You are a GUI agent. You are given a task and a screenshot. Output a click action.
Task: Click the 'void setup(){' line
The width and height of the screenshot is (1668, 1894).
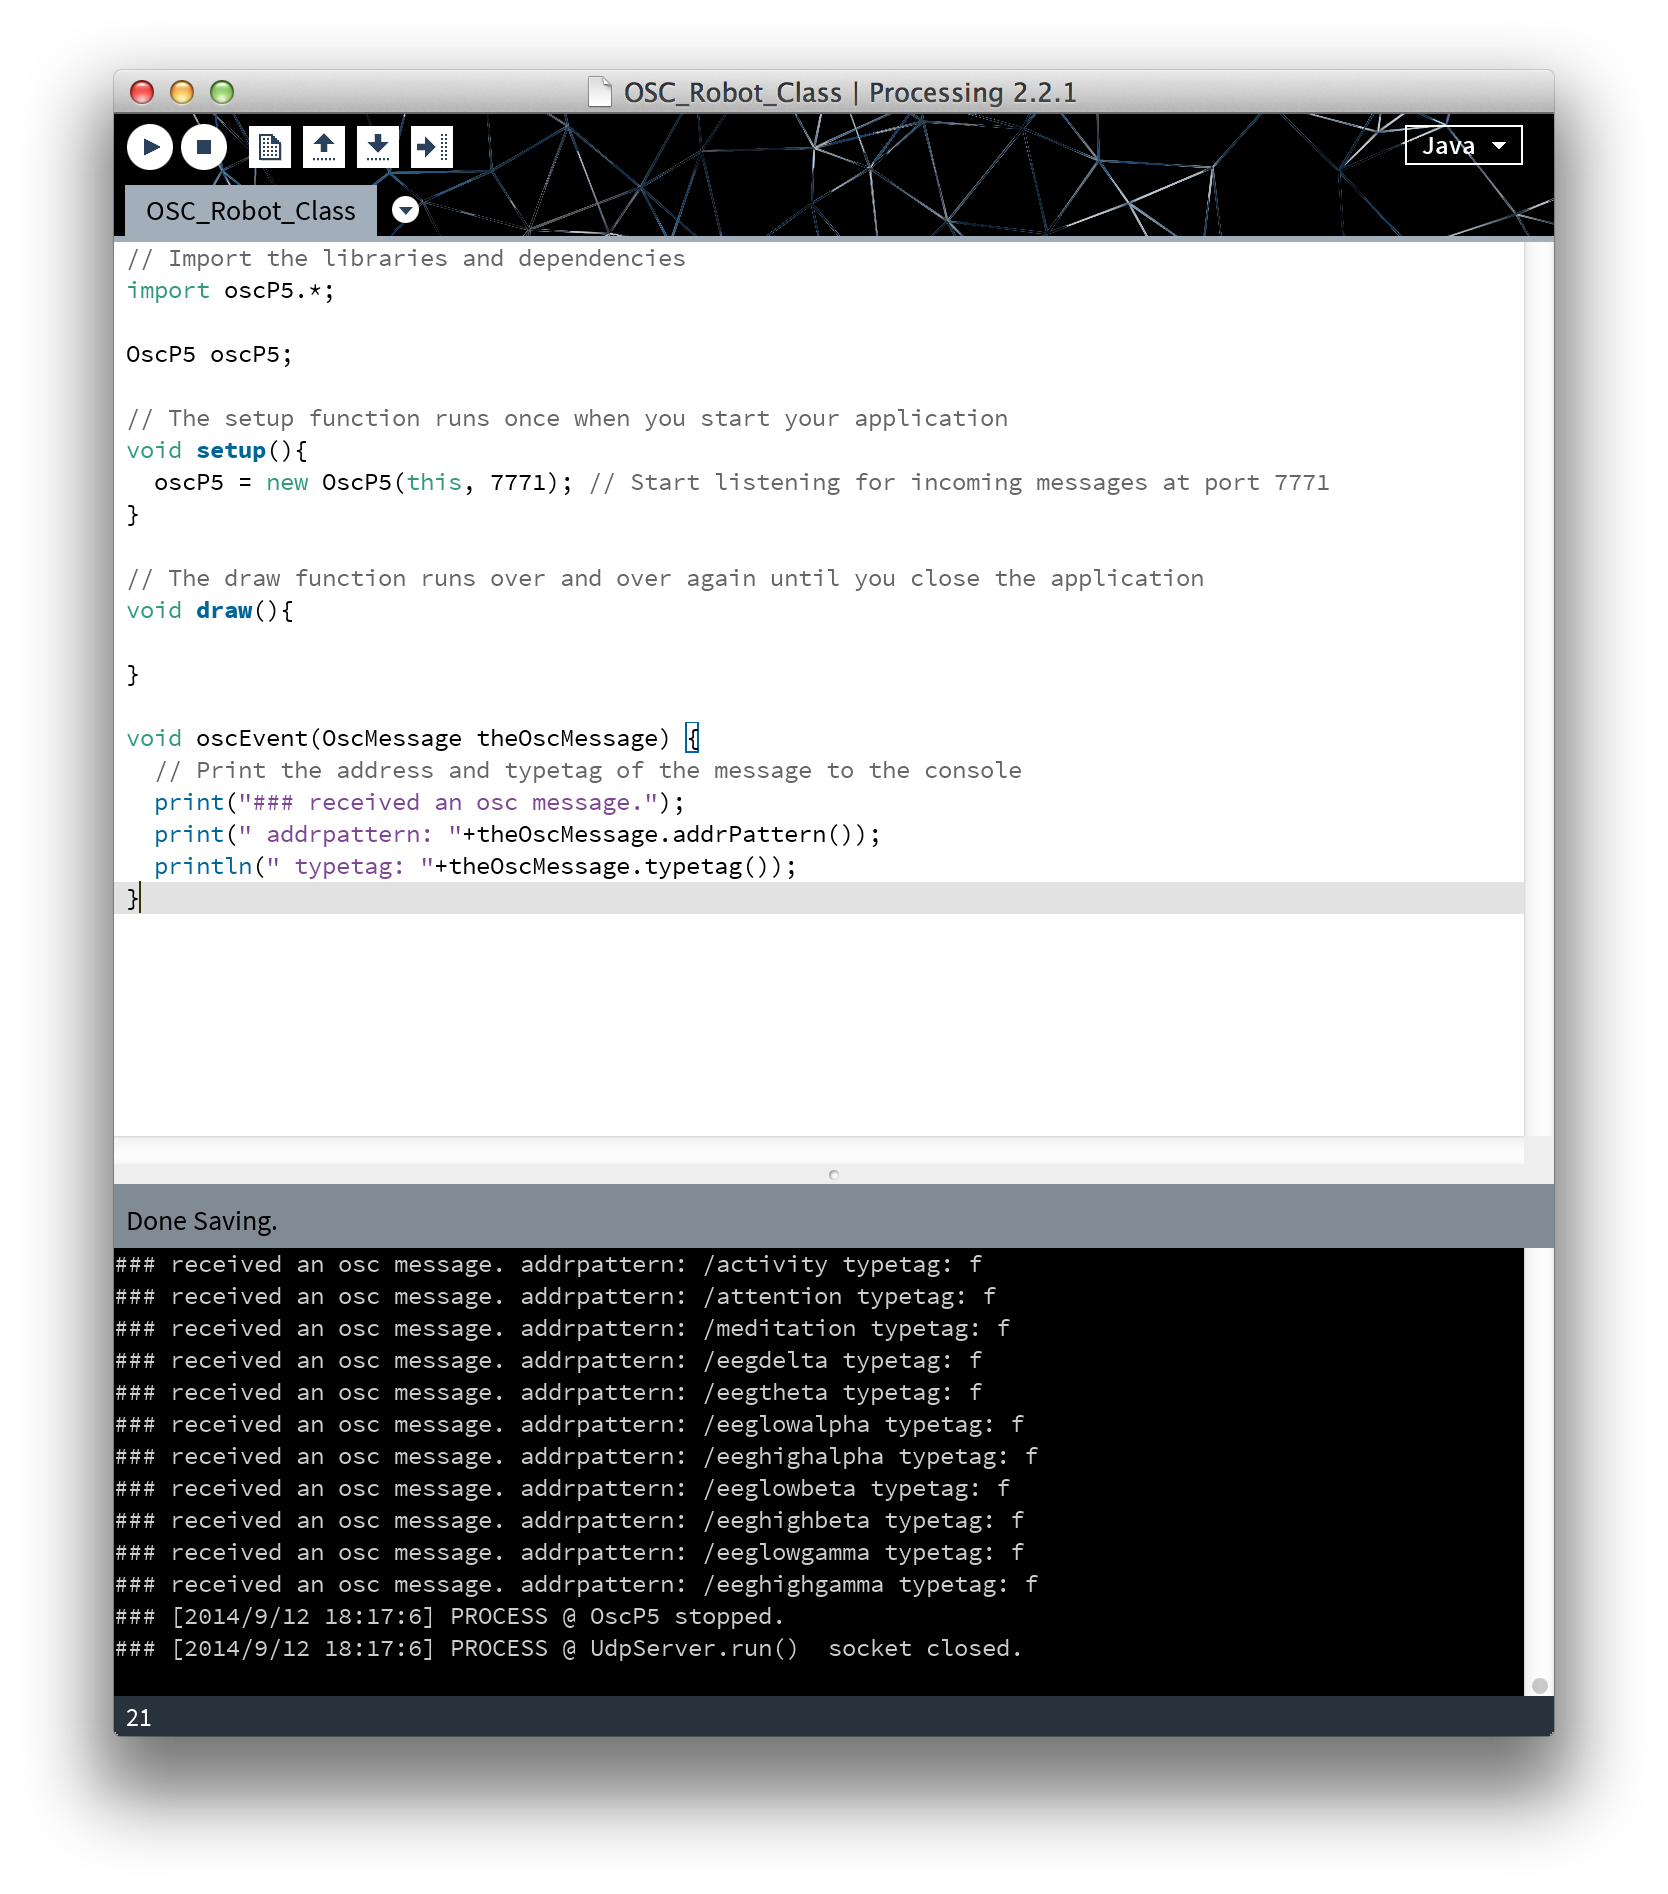pyautogui.click(x=217, y=451)
